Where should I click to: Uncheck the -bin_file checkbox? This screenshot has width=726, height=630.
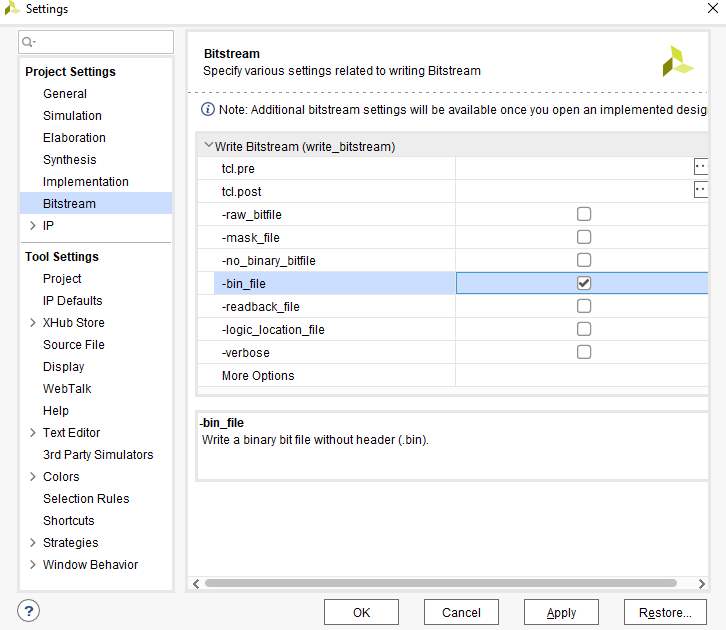click(584, 283)
